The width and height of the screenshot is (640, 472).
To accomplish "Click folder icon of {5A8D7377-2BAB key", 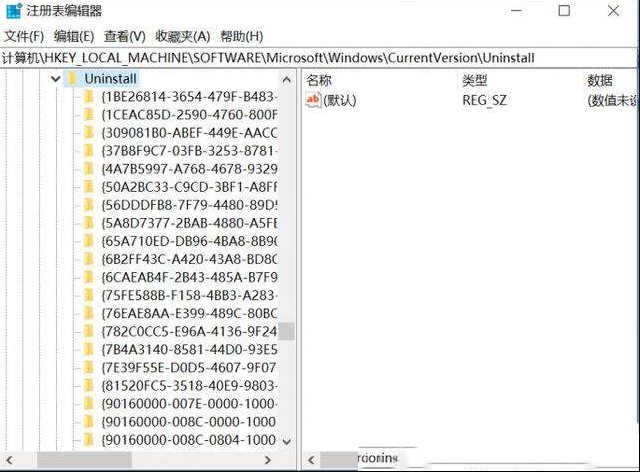I will 88,223.
